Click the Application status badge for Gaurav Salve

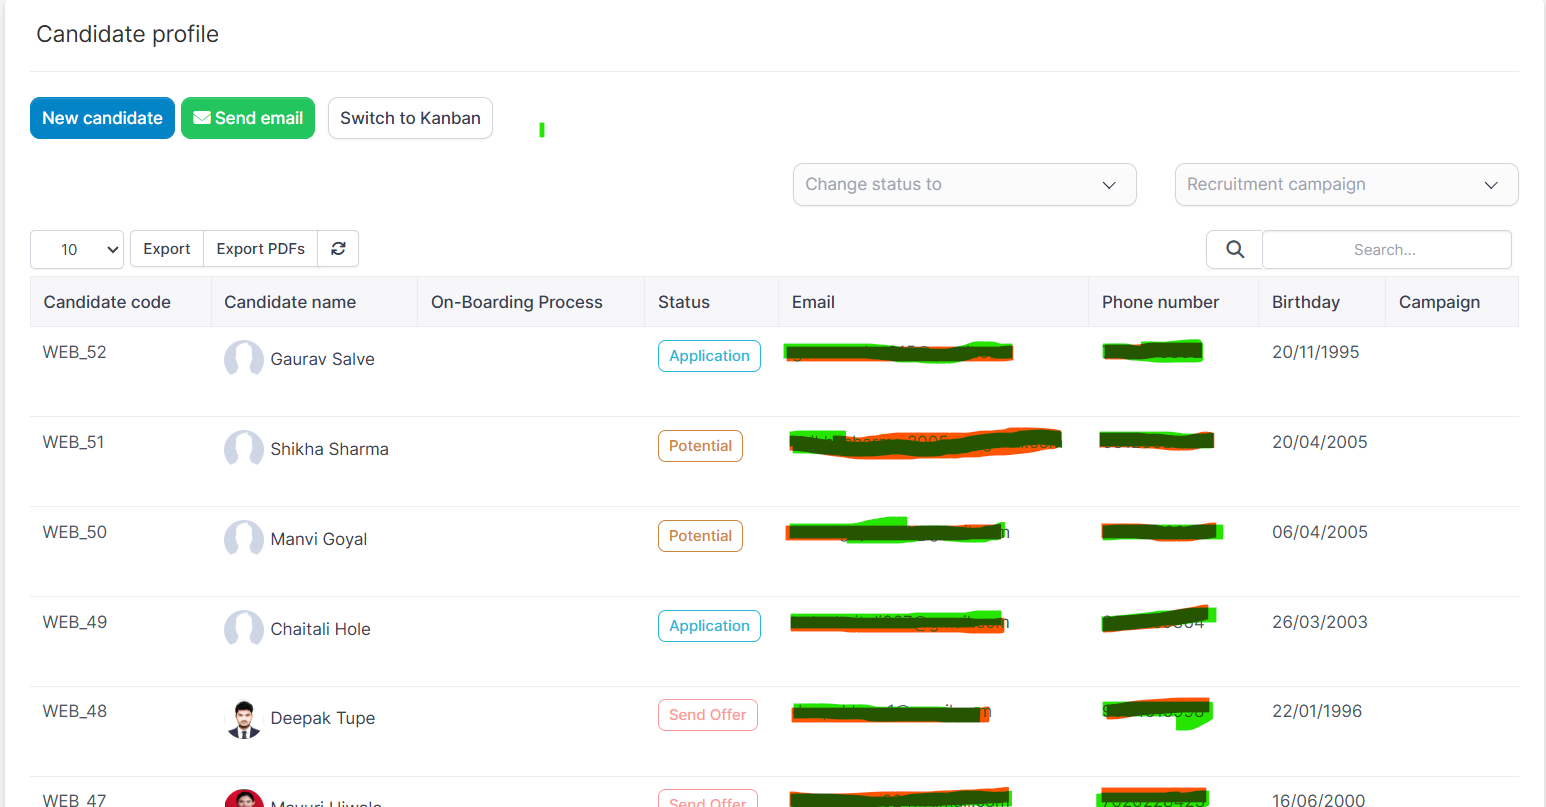click(709, 356)
